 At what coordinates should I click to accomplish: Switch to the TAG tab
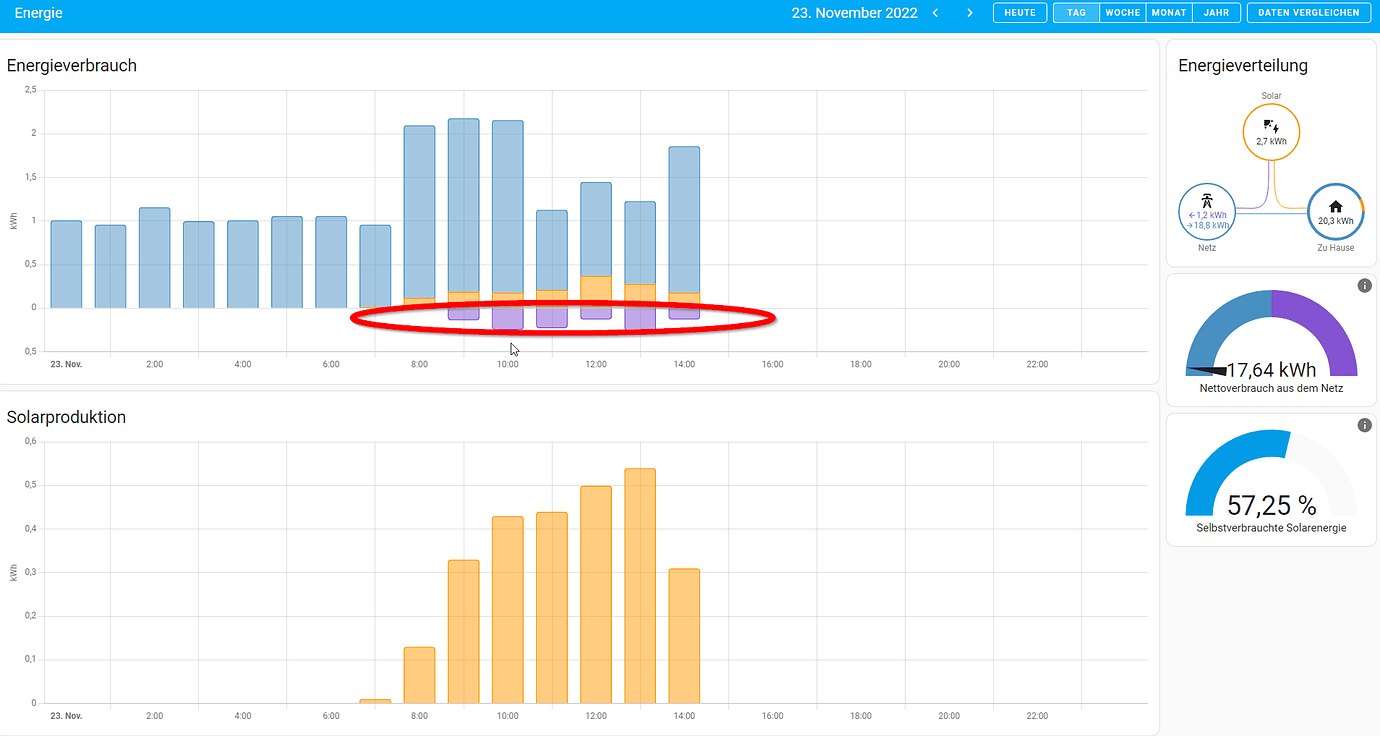click(x=1076, y=12)
